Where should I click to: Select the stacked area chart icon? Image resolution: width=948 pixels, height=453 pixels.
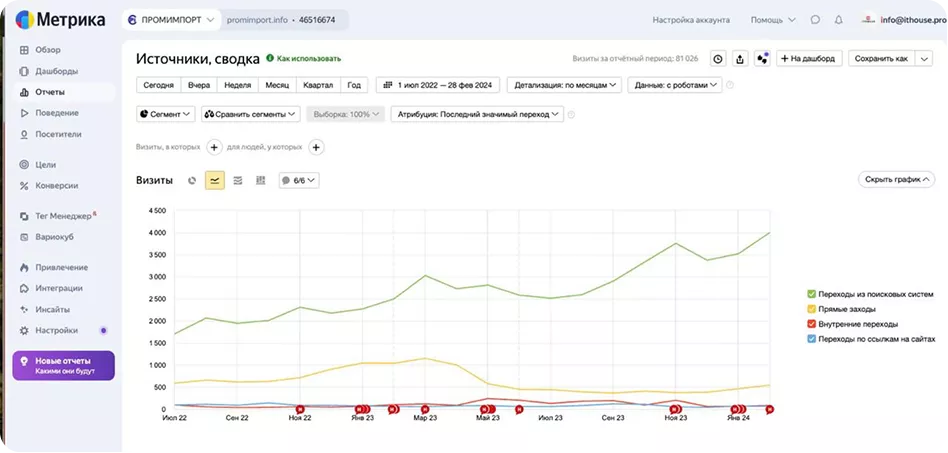tap(238, 180)
